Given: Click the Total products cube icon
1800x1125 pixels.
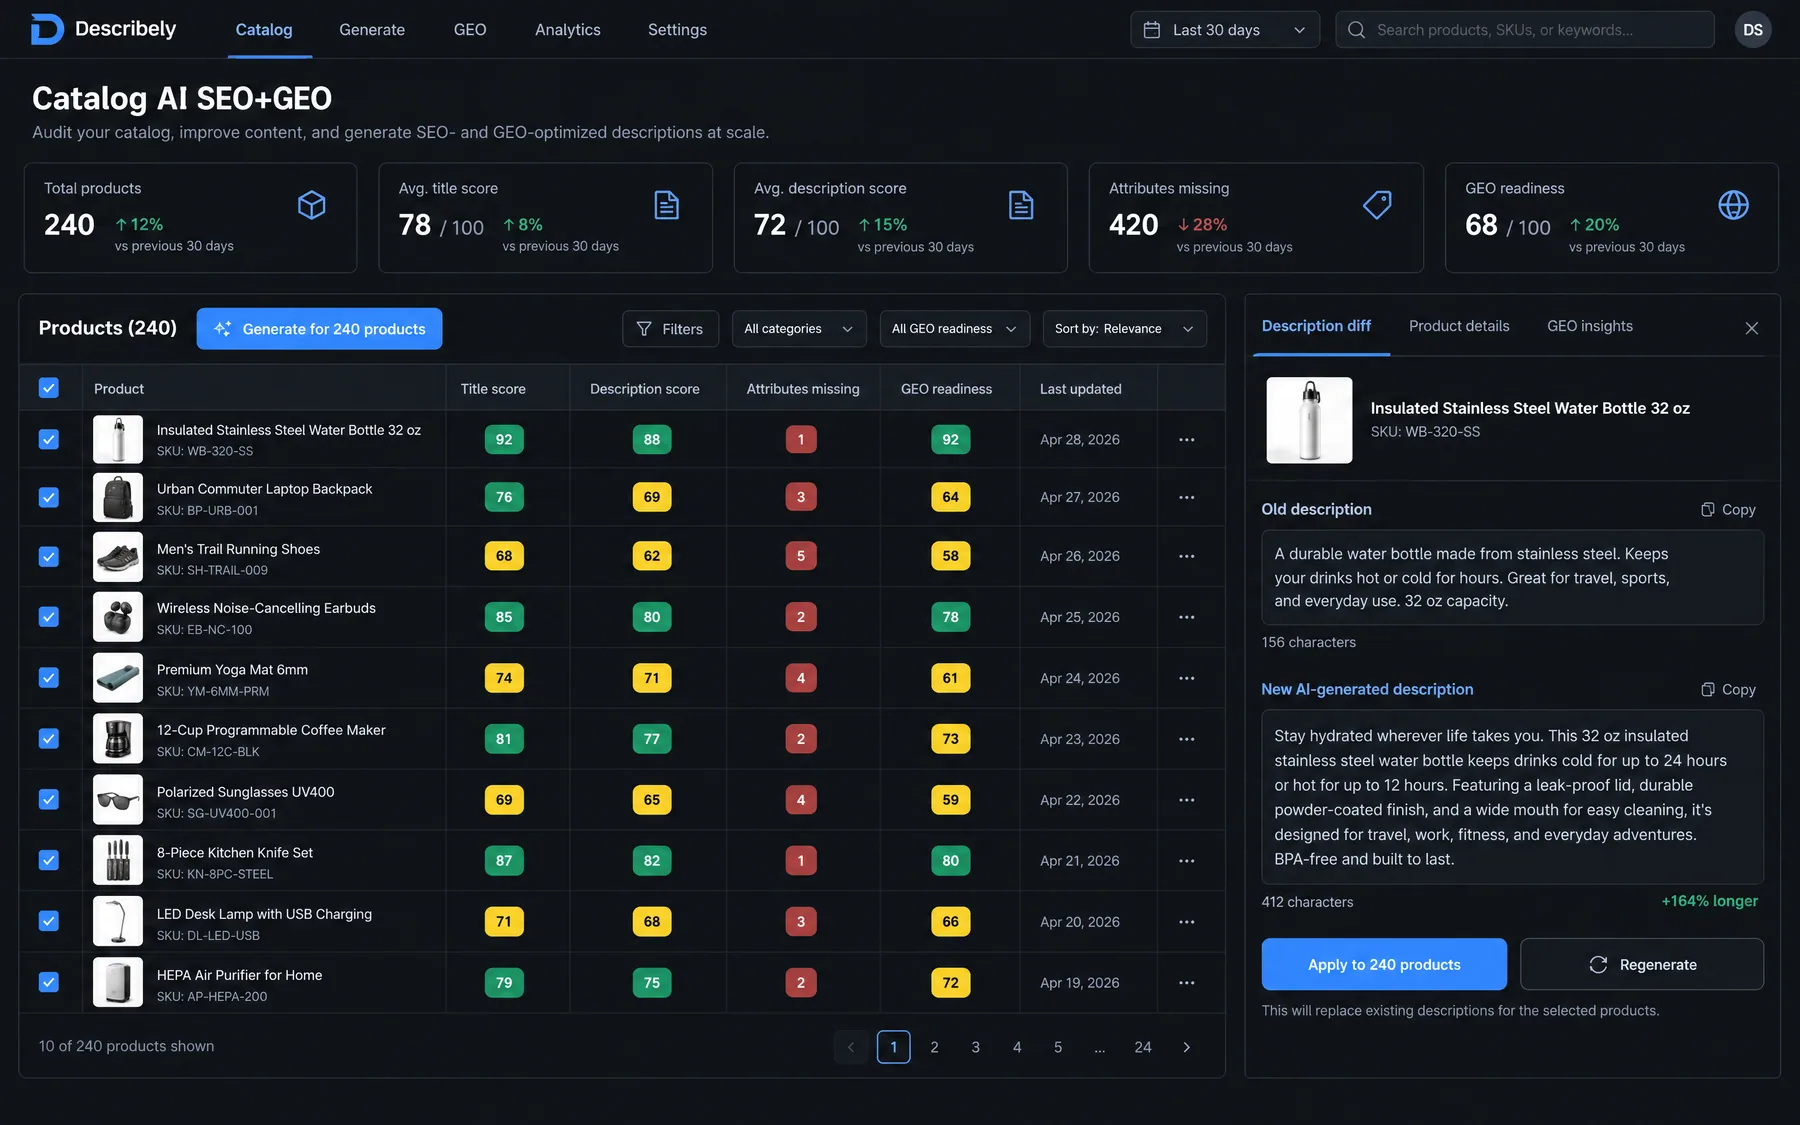Looking at the screenshot, I should [x=312, y=205].
